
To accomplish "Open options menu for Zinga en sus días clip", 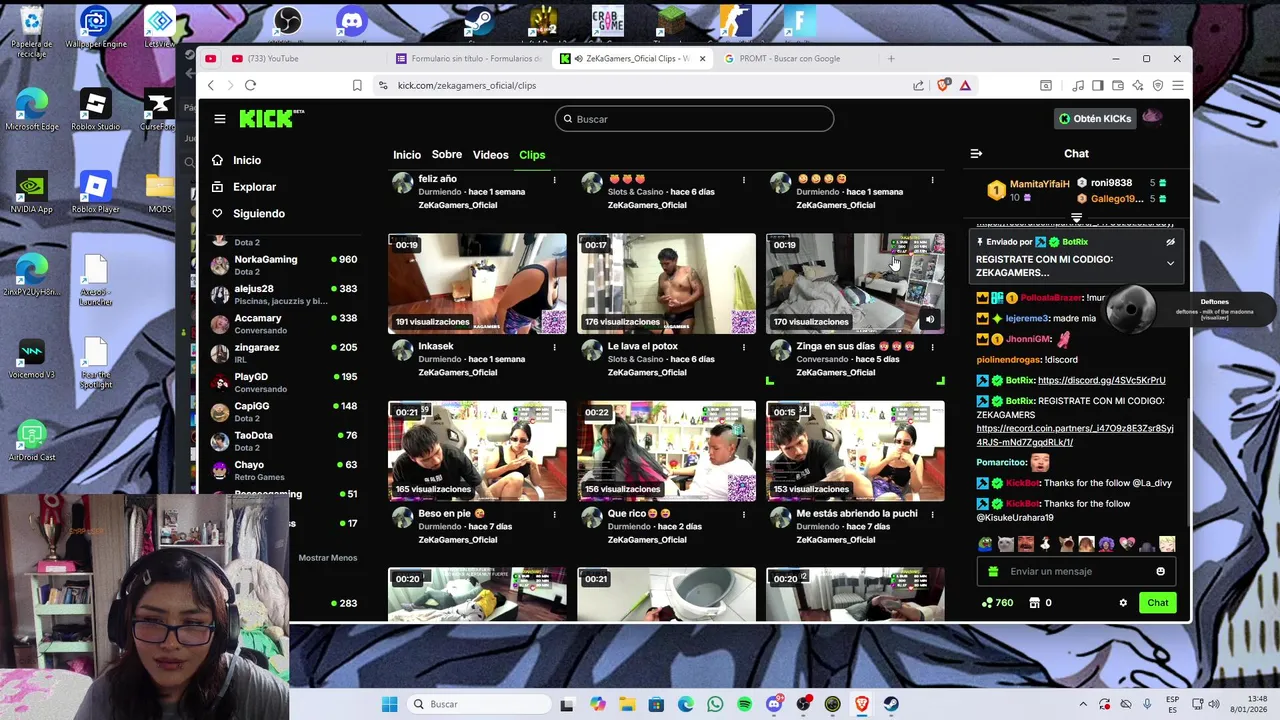I will pyautogui.click(x=932, y=347).
